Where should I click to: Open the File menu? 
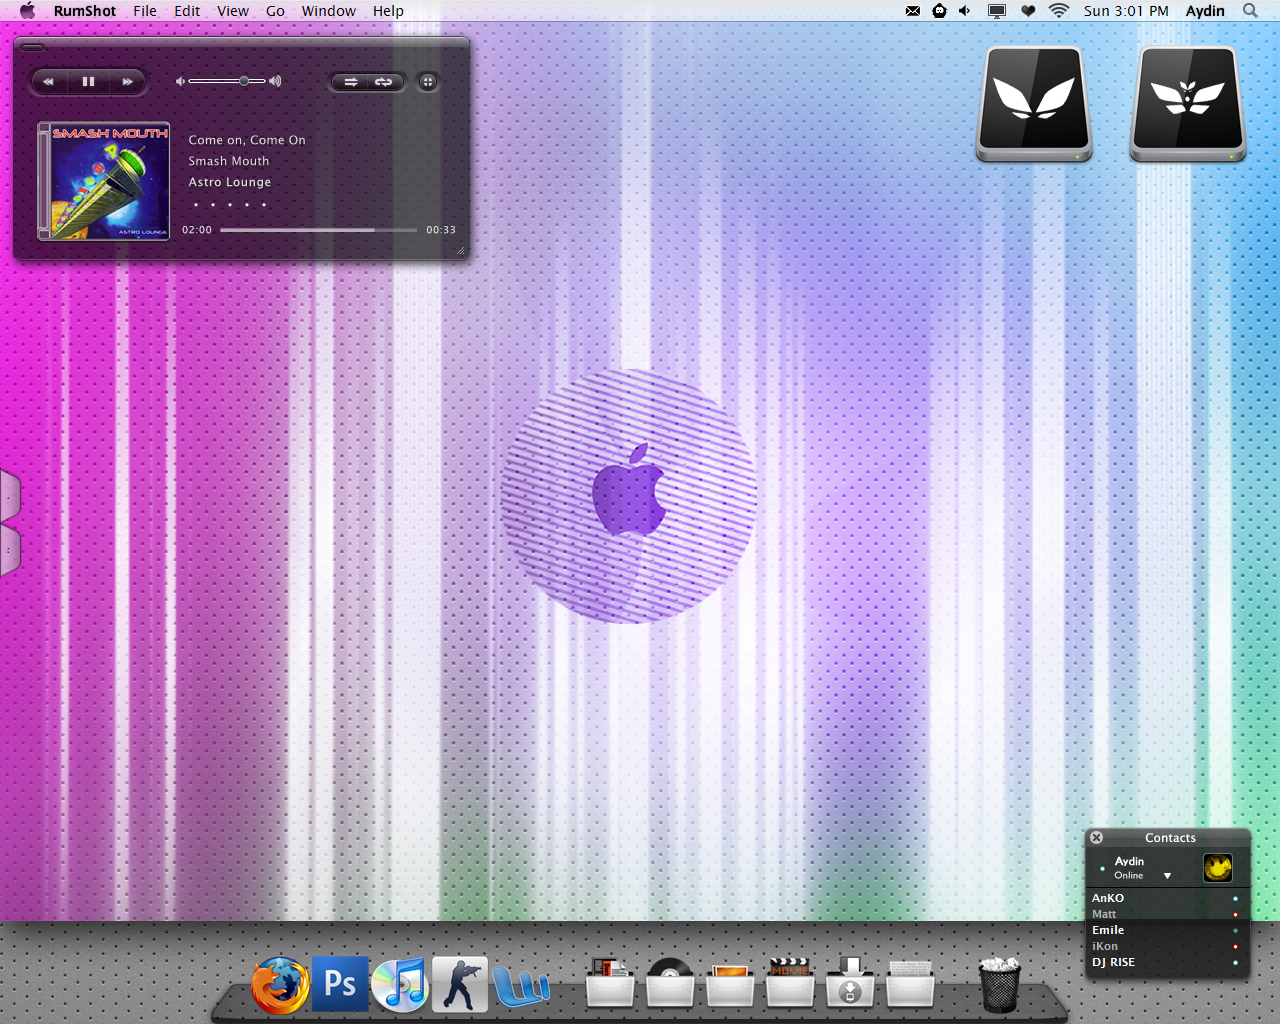(x=145, y=11)
